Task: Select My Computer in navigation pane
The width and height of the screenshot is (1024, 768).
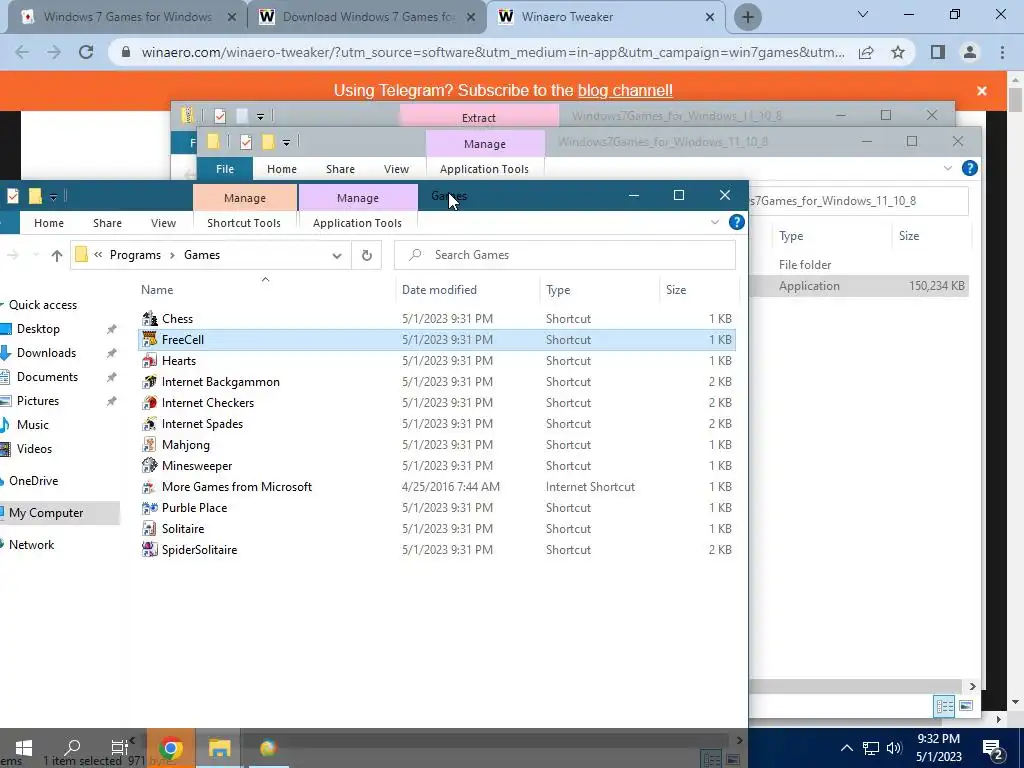Action: (x=46, y=513)
